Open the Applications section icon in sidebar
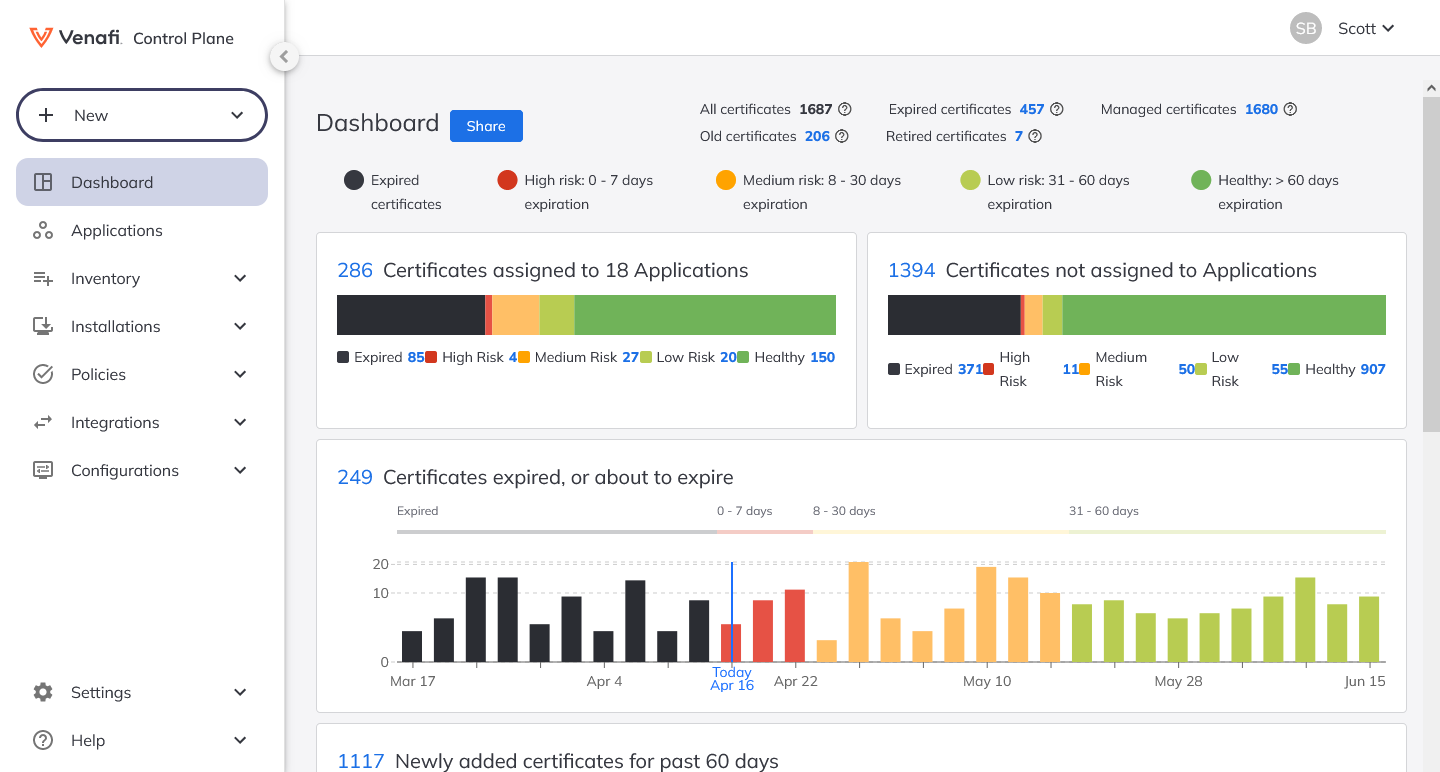Image resolution: width=1440 pixels, height=772 pixels. (43, 230)
